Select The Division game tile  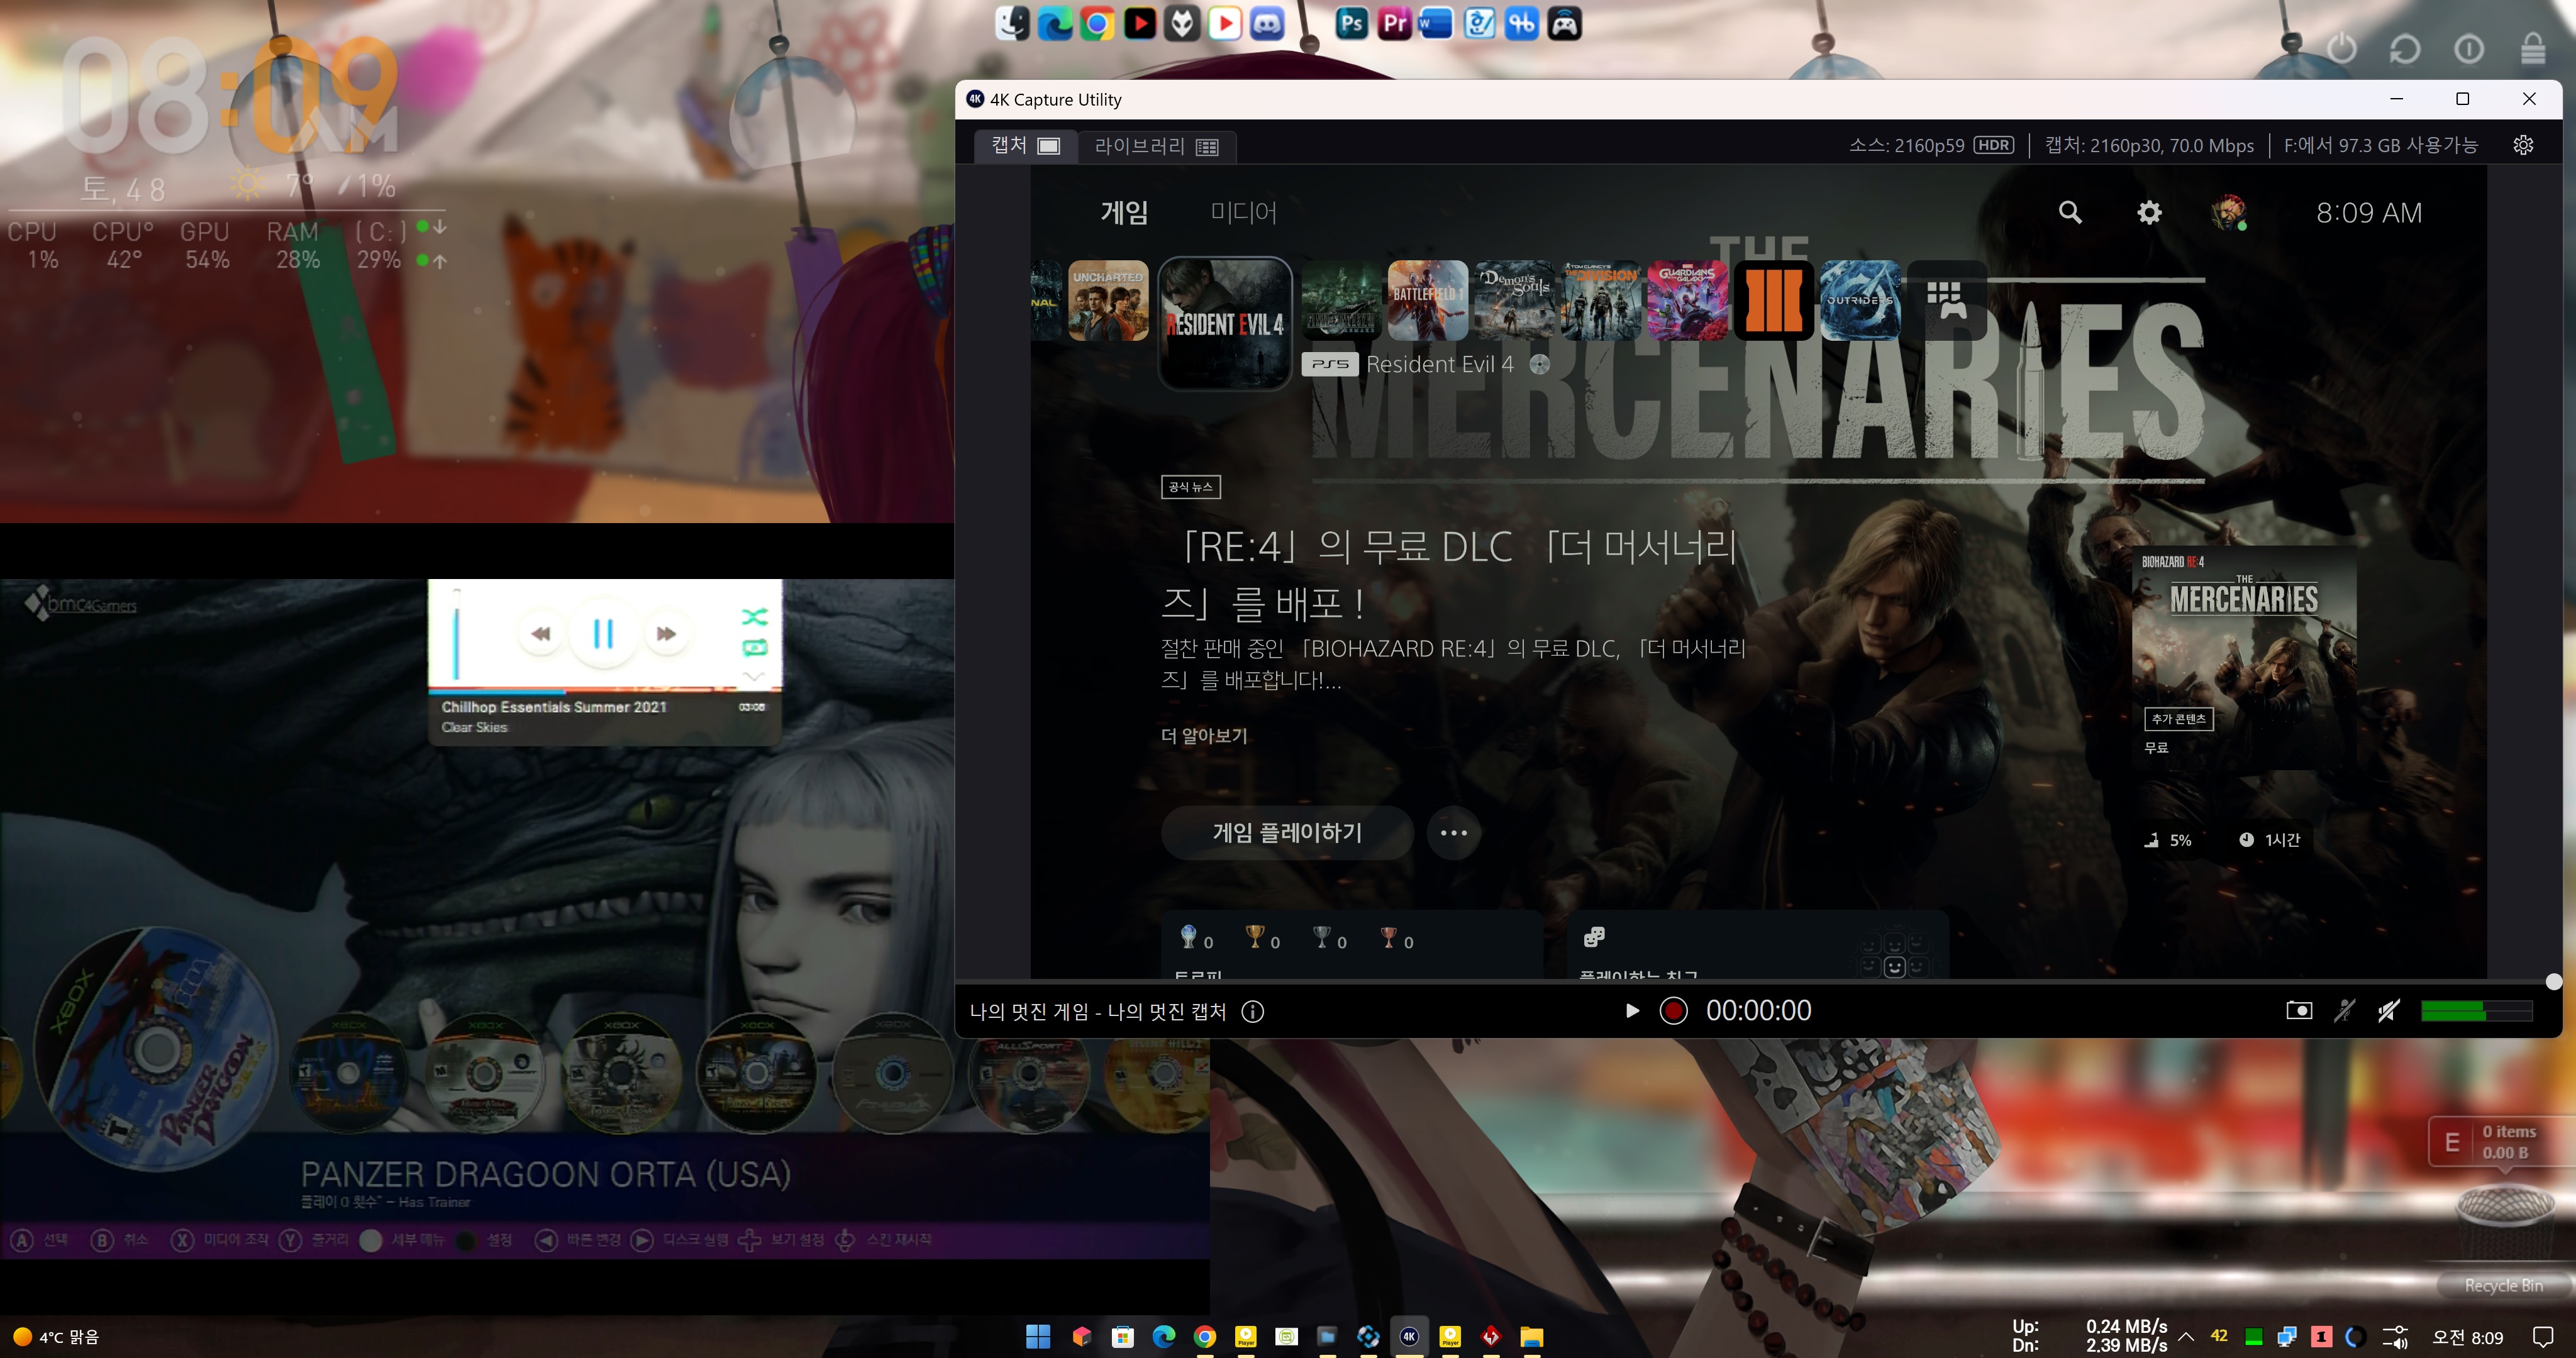[1601, 301]
